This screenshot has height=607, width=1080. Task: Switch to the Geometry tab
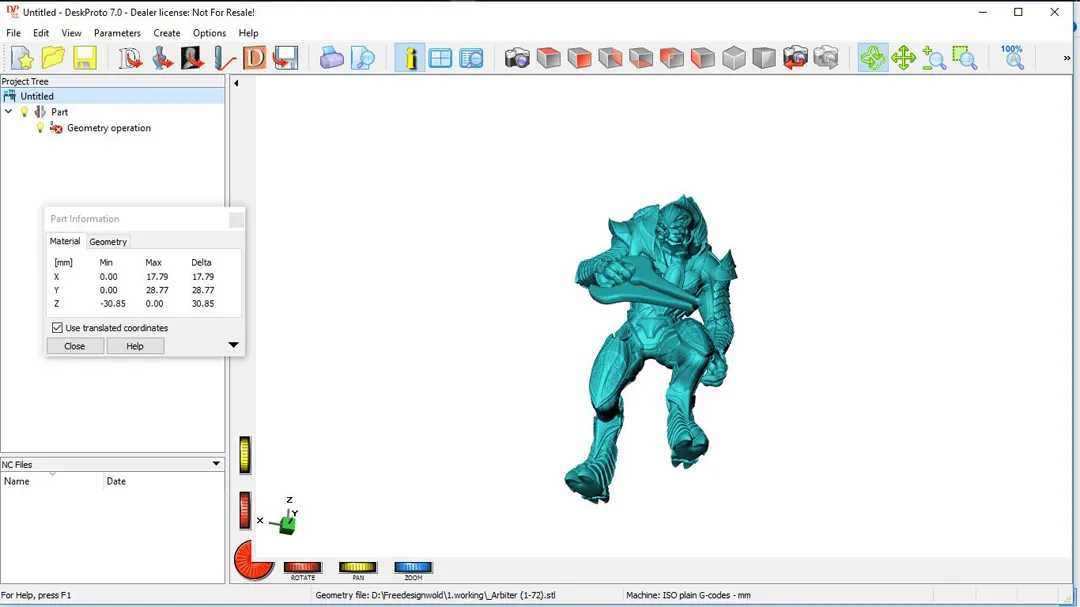coord(108,242)
